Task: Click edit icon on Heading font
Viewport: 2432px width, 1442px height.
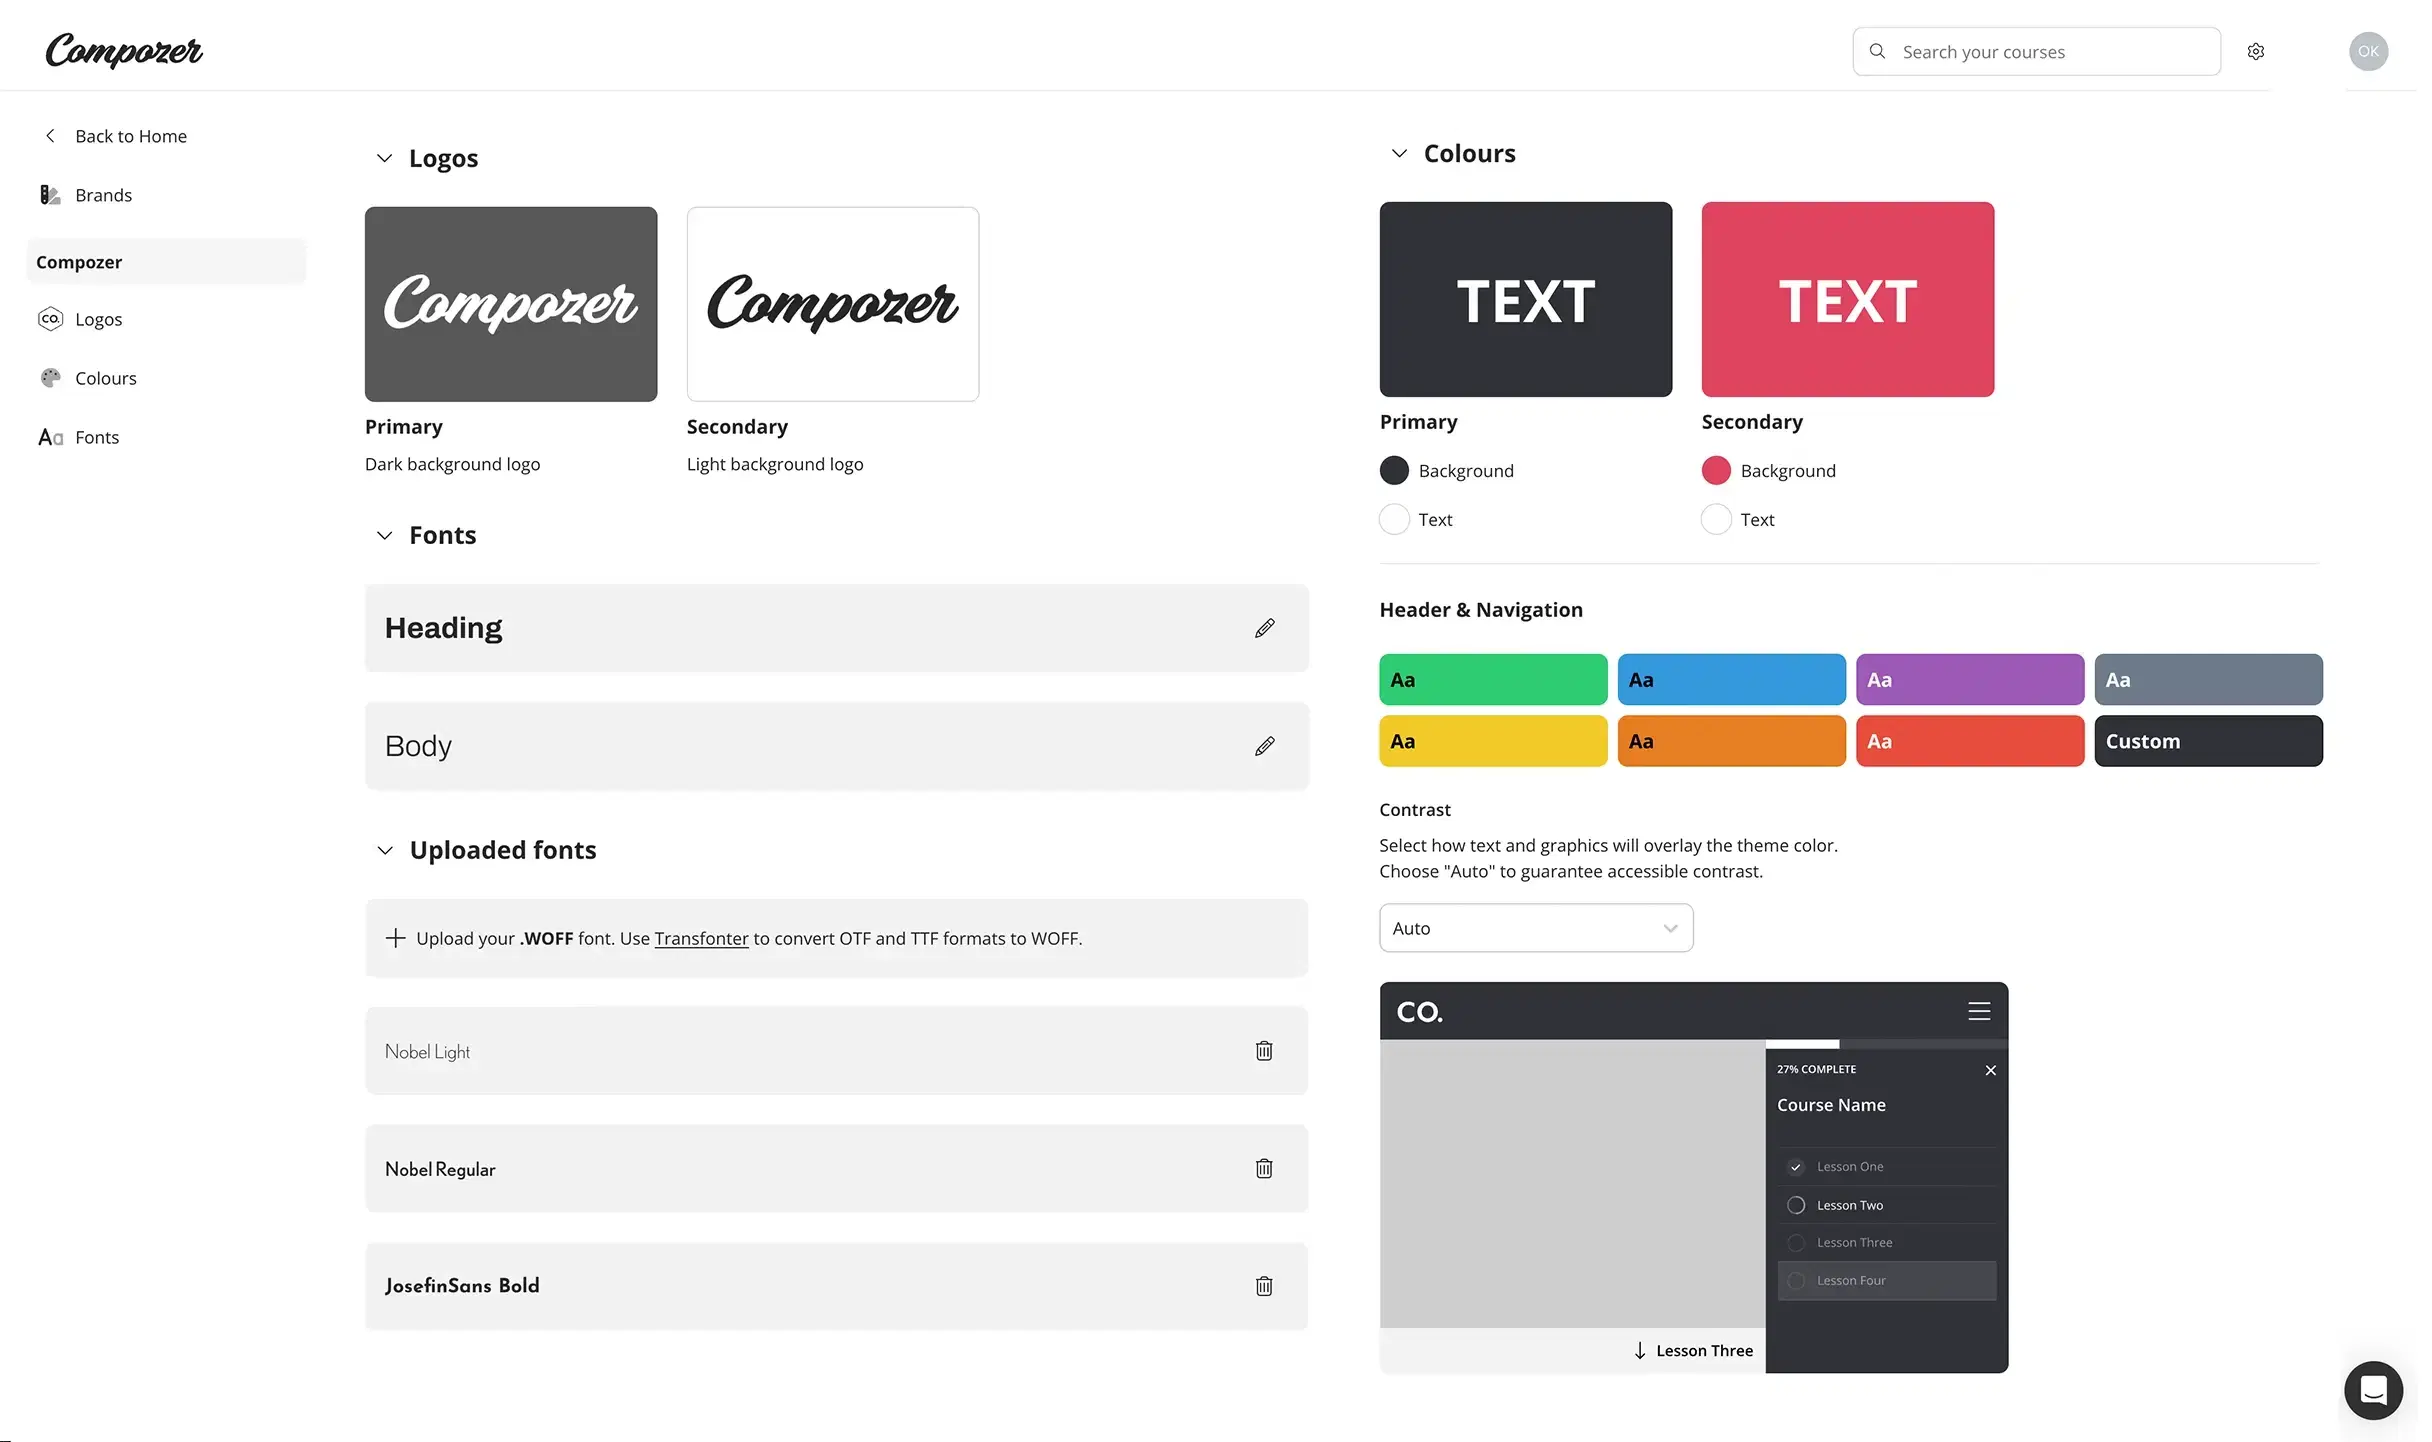Action: coord(1263,627)
